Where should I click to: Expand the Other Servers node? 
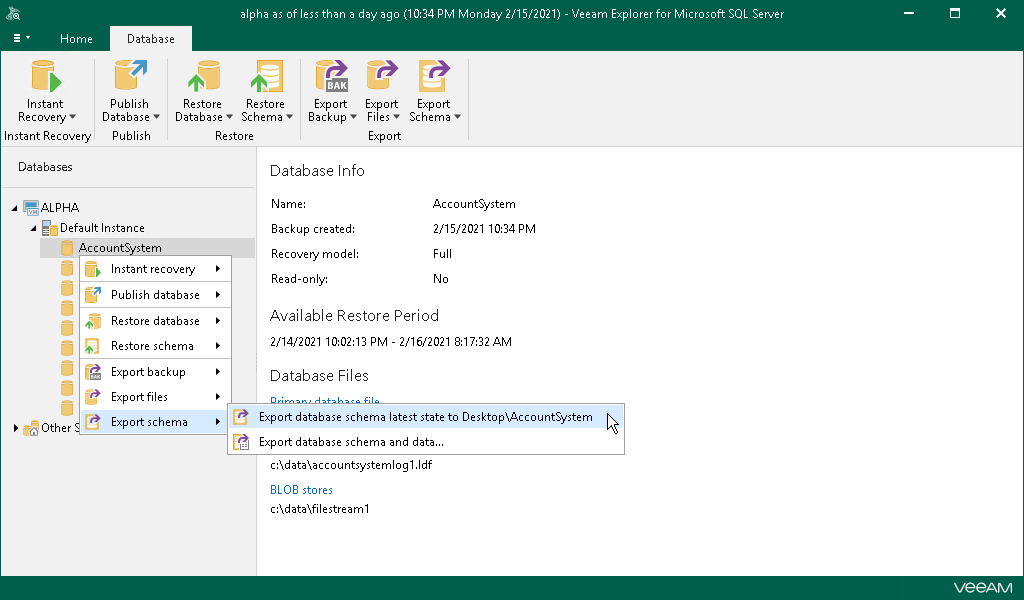click(16, 428)
